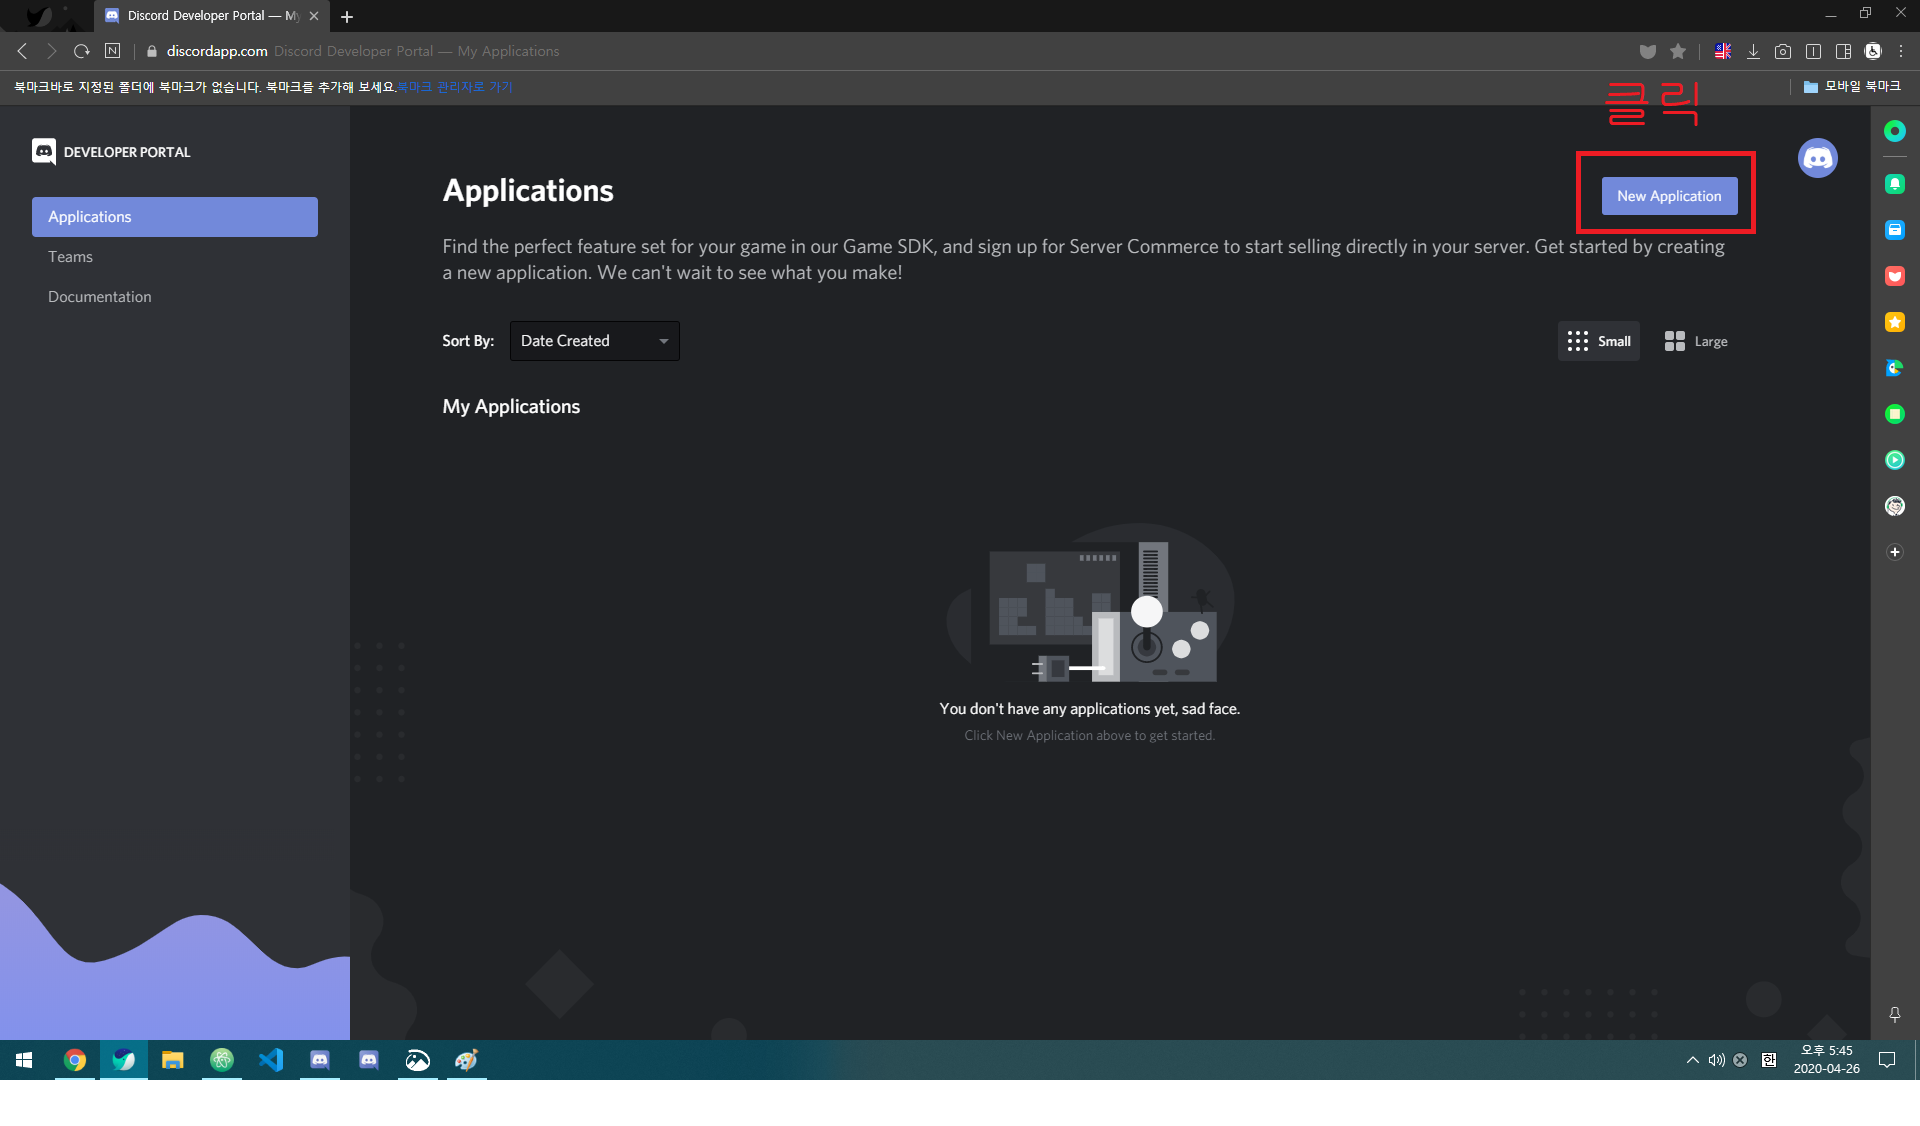The width and height of the screenshot is (1920, 1126).
Task: Open the red Pocket-style sidebar panel
Action: 1895,276
